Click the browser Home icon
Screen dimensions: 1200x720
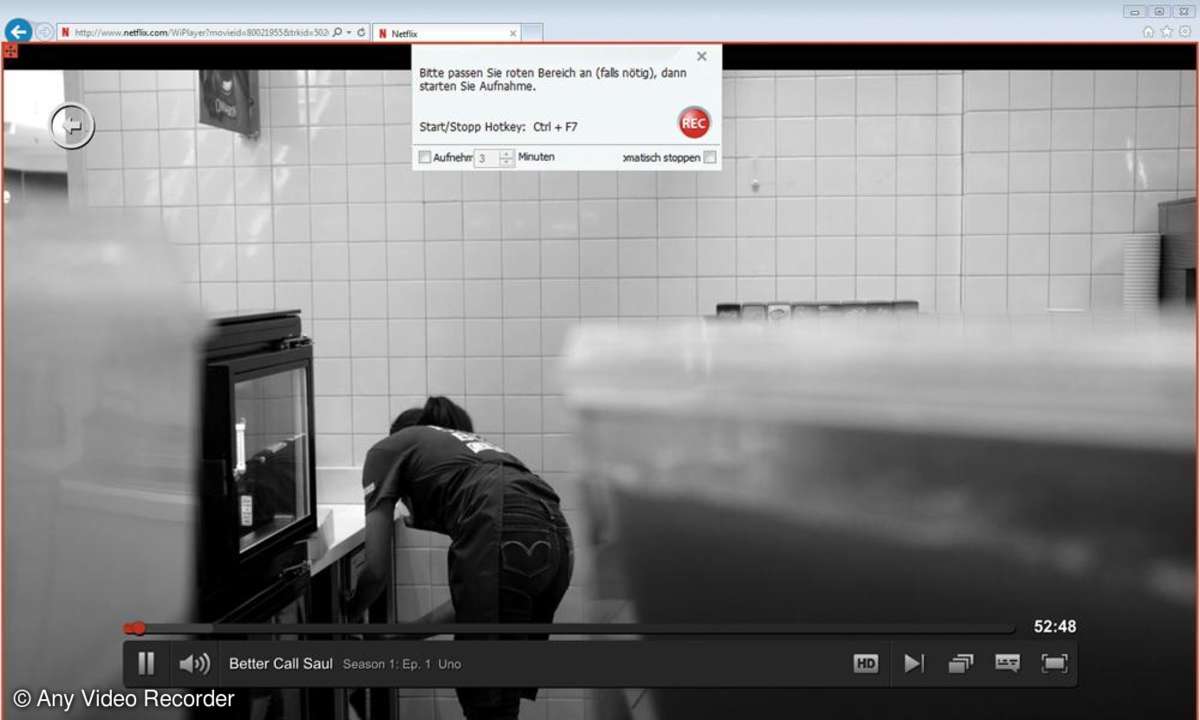tap(1148, 32)
